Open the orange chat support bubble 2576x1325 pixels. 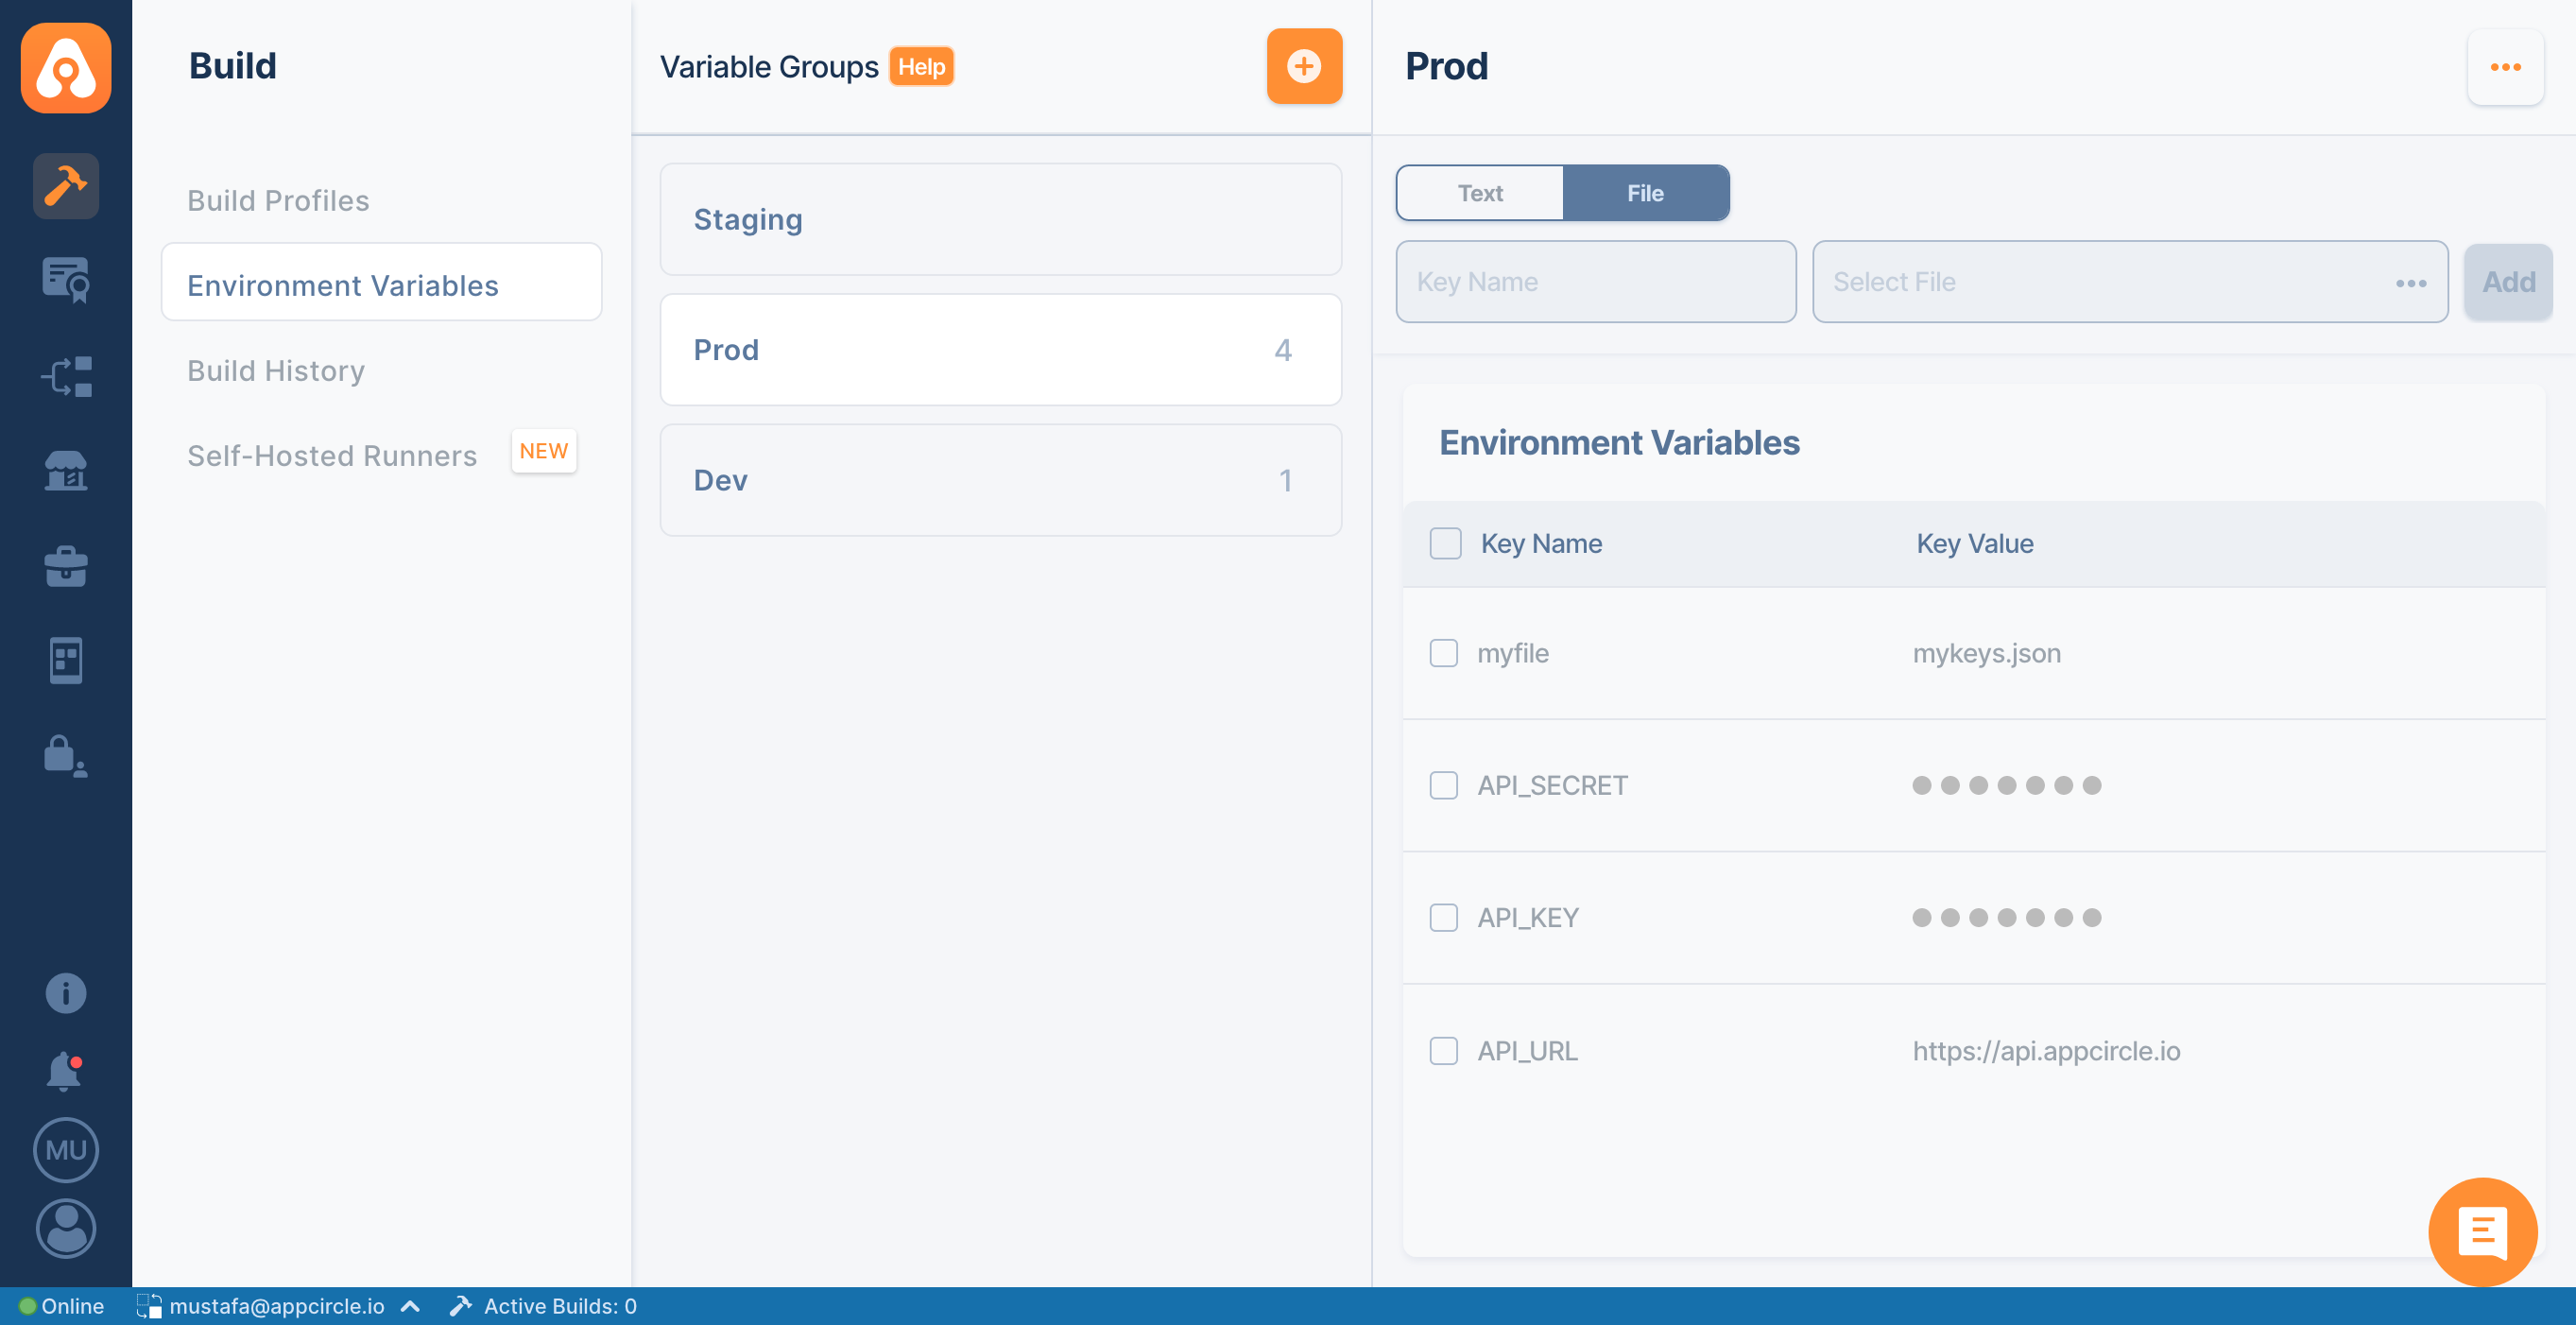(x=2483, y=1232)
